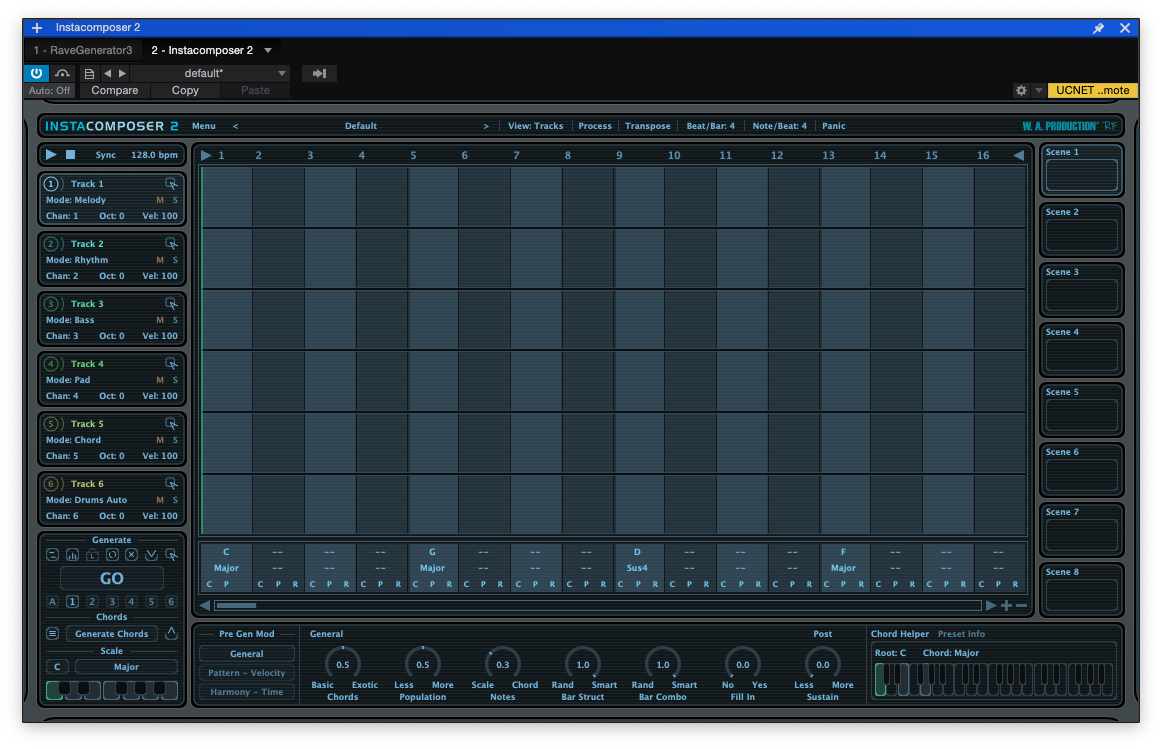
Task: Adjust the Less/More Sustain knob
Action: [823, 665]
